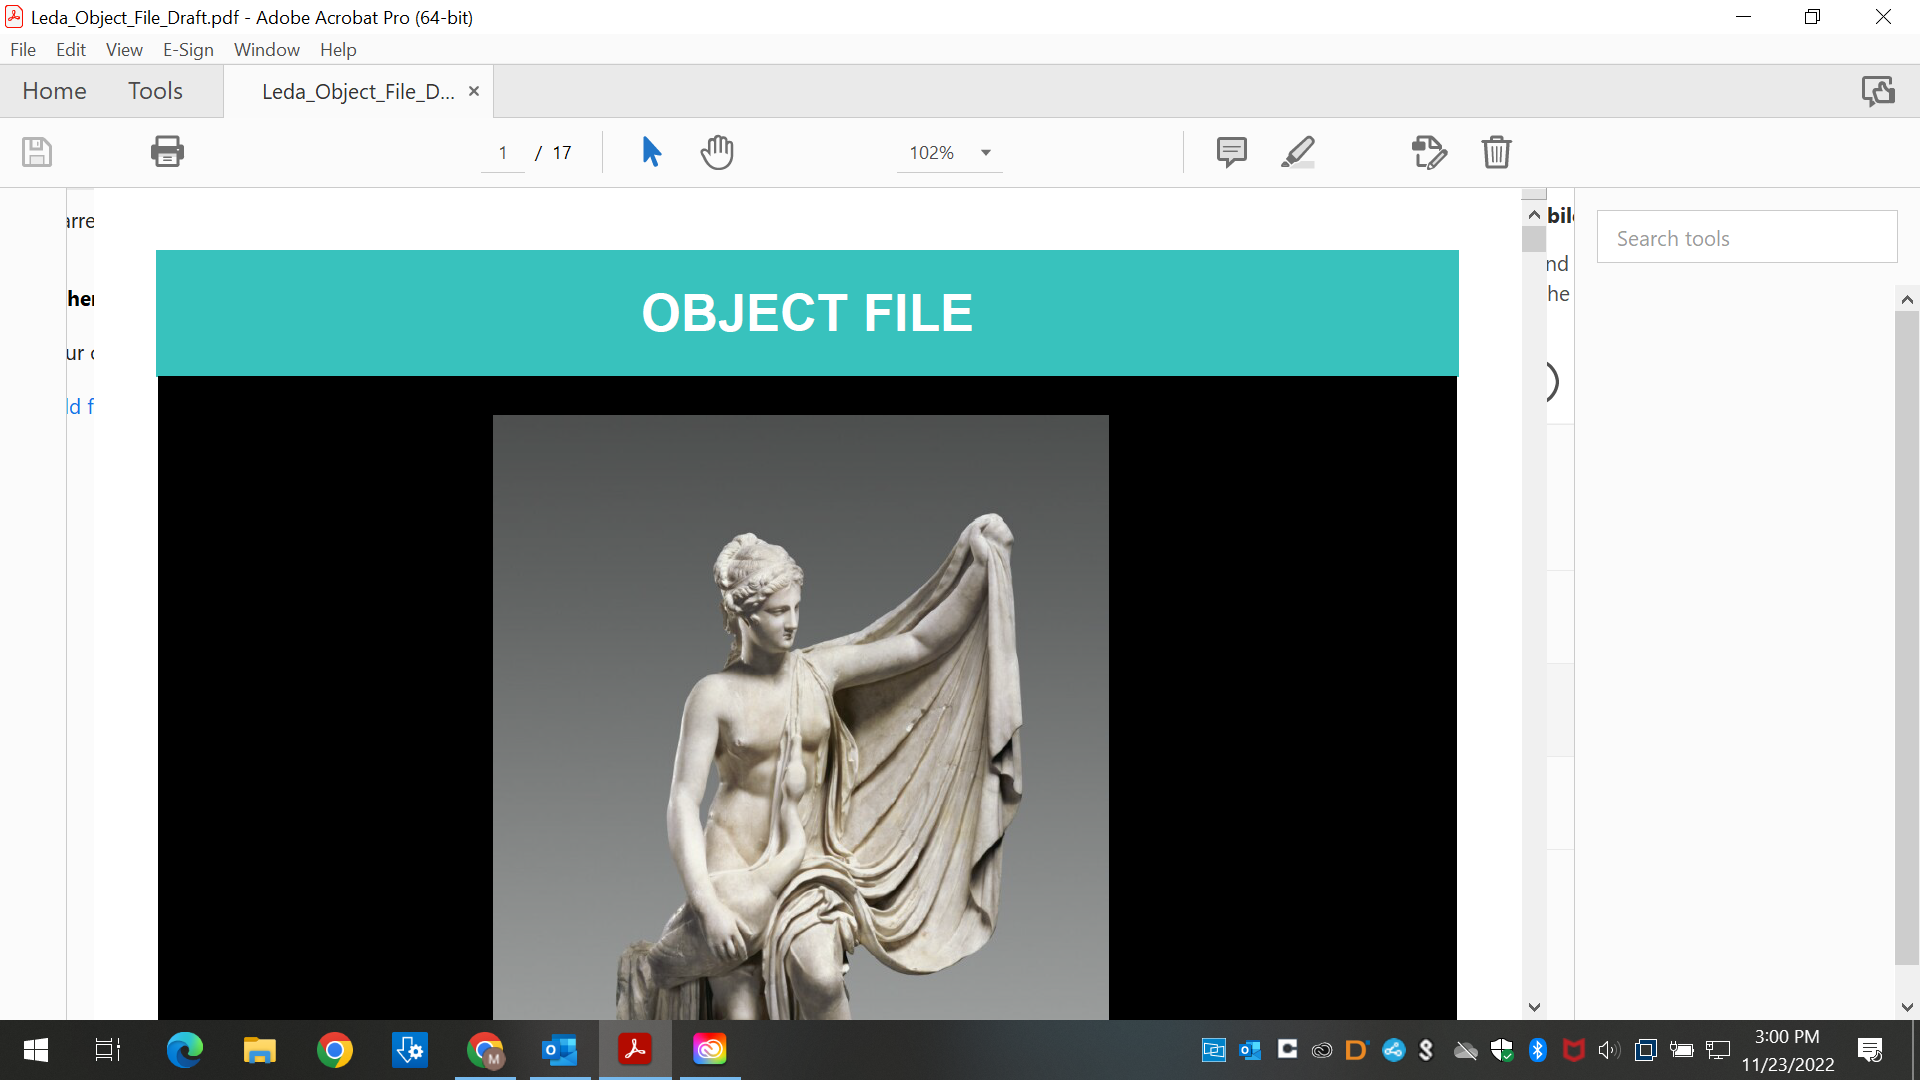Open the Edit menu

click(69, 49)
